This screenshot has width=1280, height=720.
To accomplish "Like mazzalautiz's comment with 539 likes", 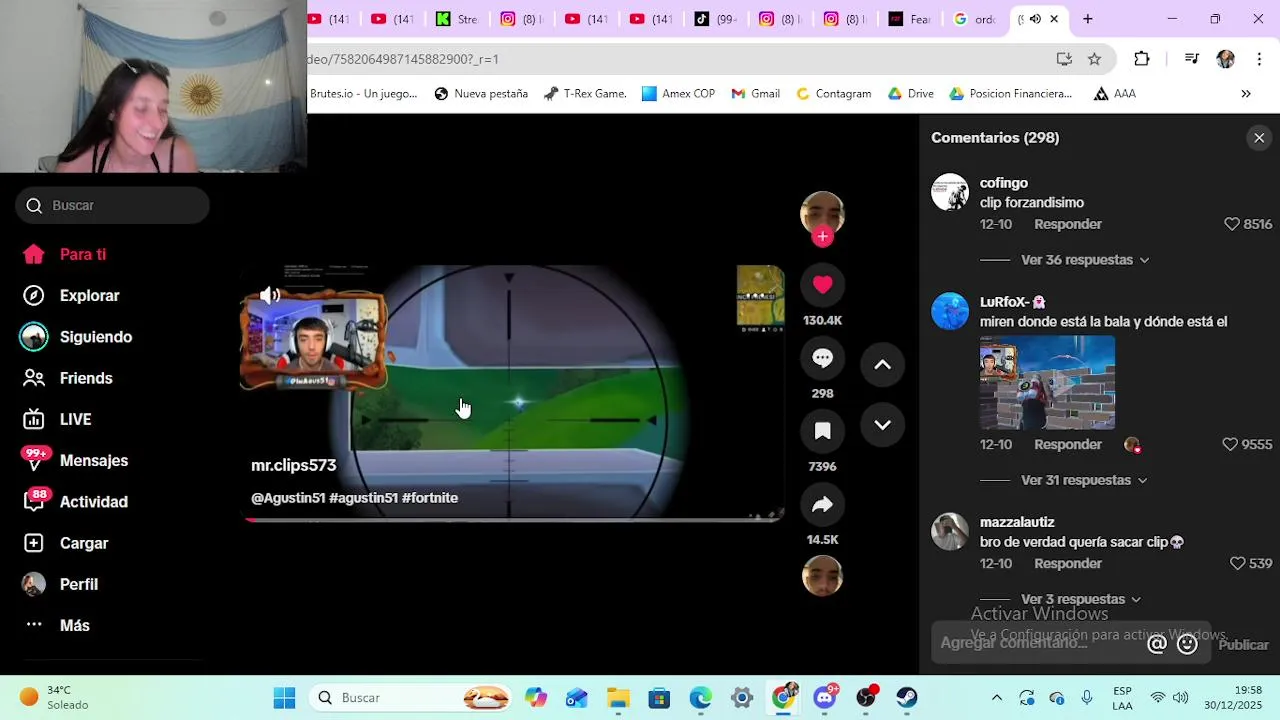I will (x=1237, y=564).
